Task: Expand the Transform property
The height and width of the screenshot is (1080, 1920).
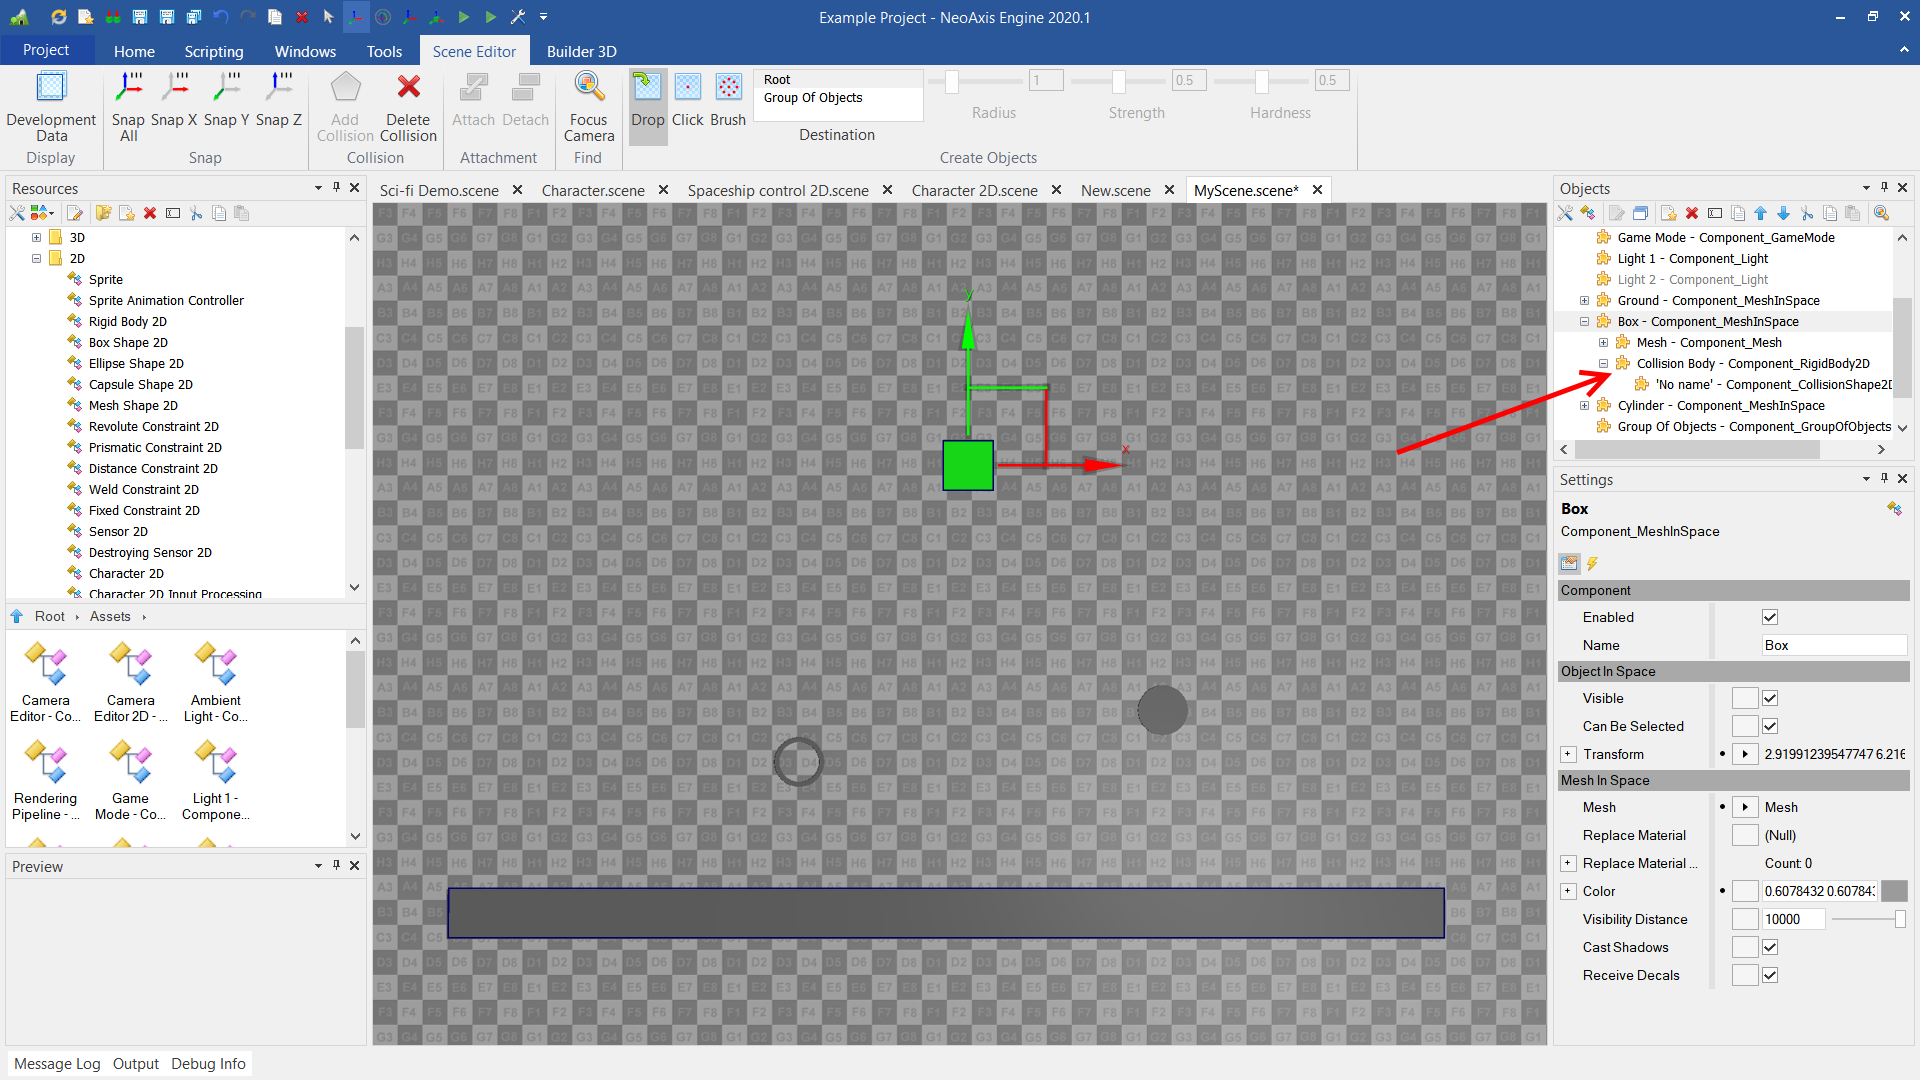Action: (x=1568, y=754)
